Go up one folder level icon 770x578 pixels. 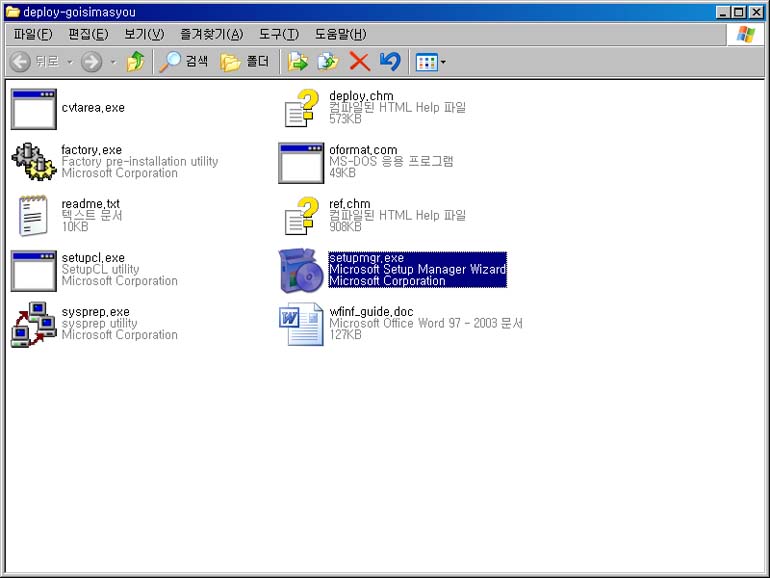[x=136, y=62]
